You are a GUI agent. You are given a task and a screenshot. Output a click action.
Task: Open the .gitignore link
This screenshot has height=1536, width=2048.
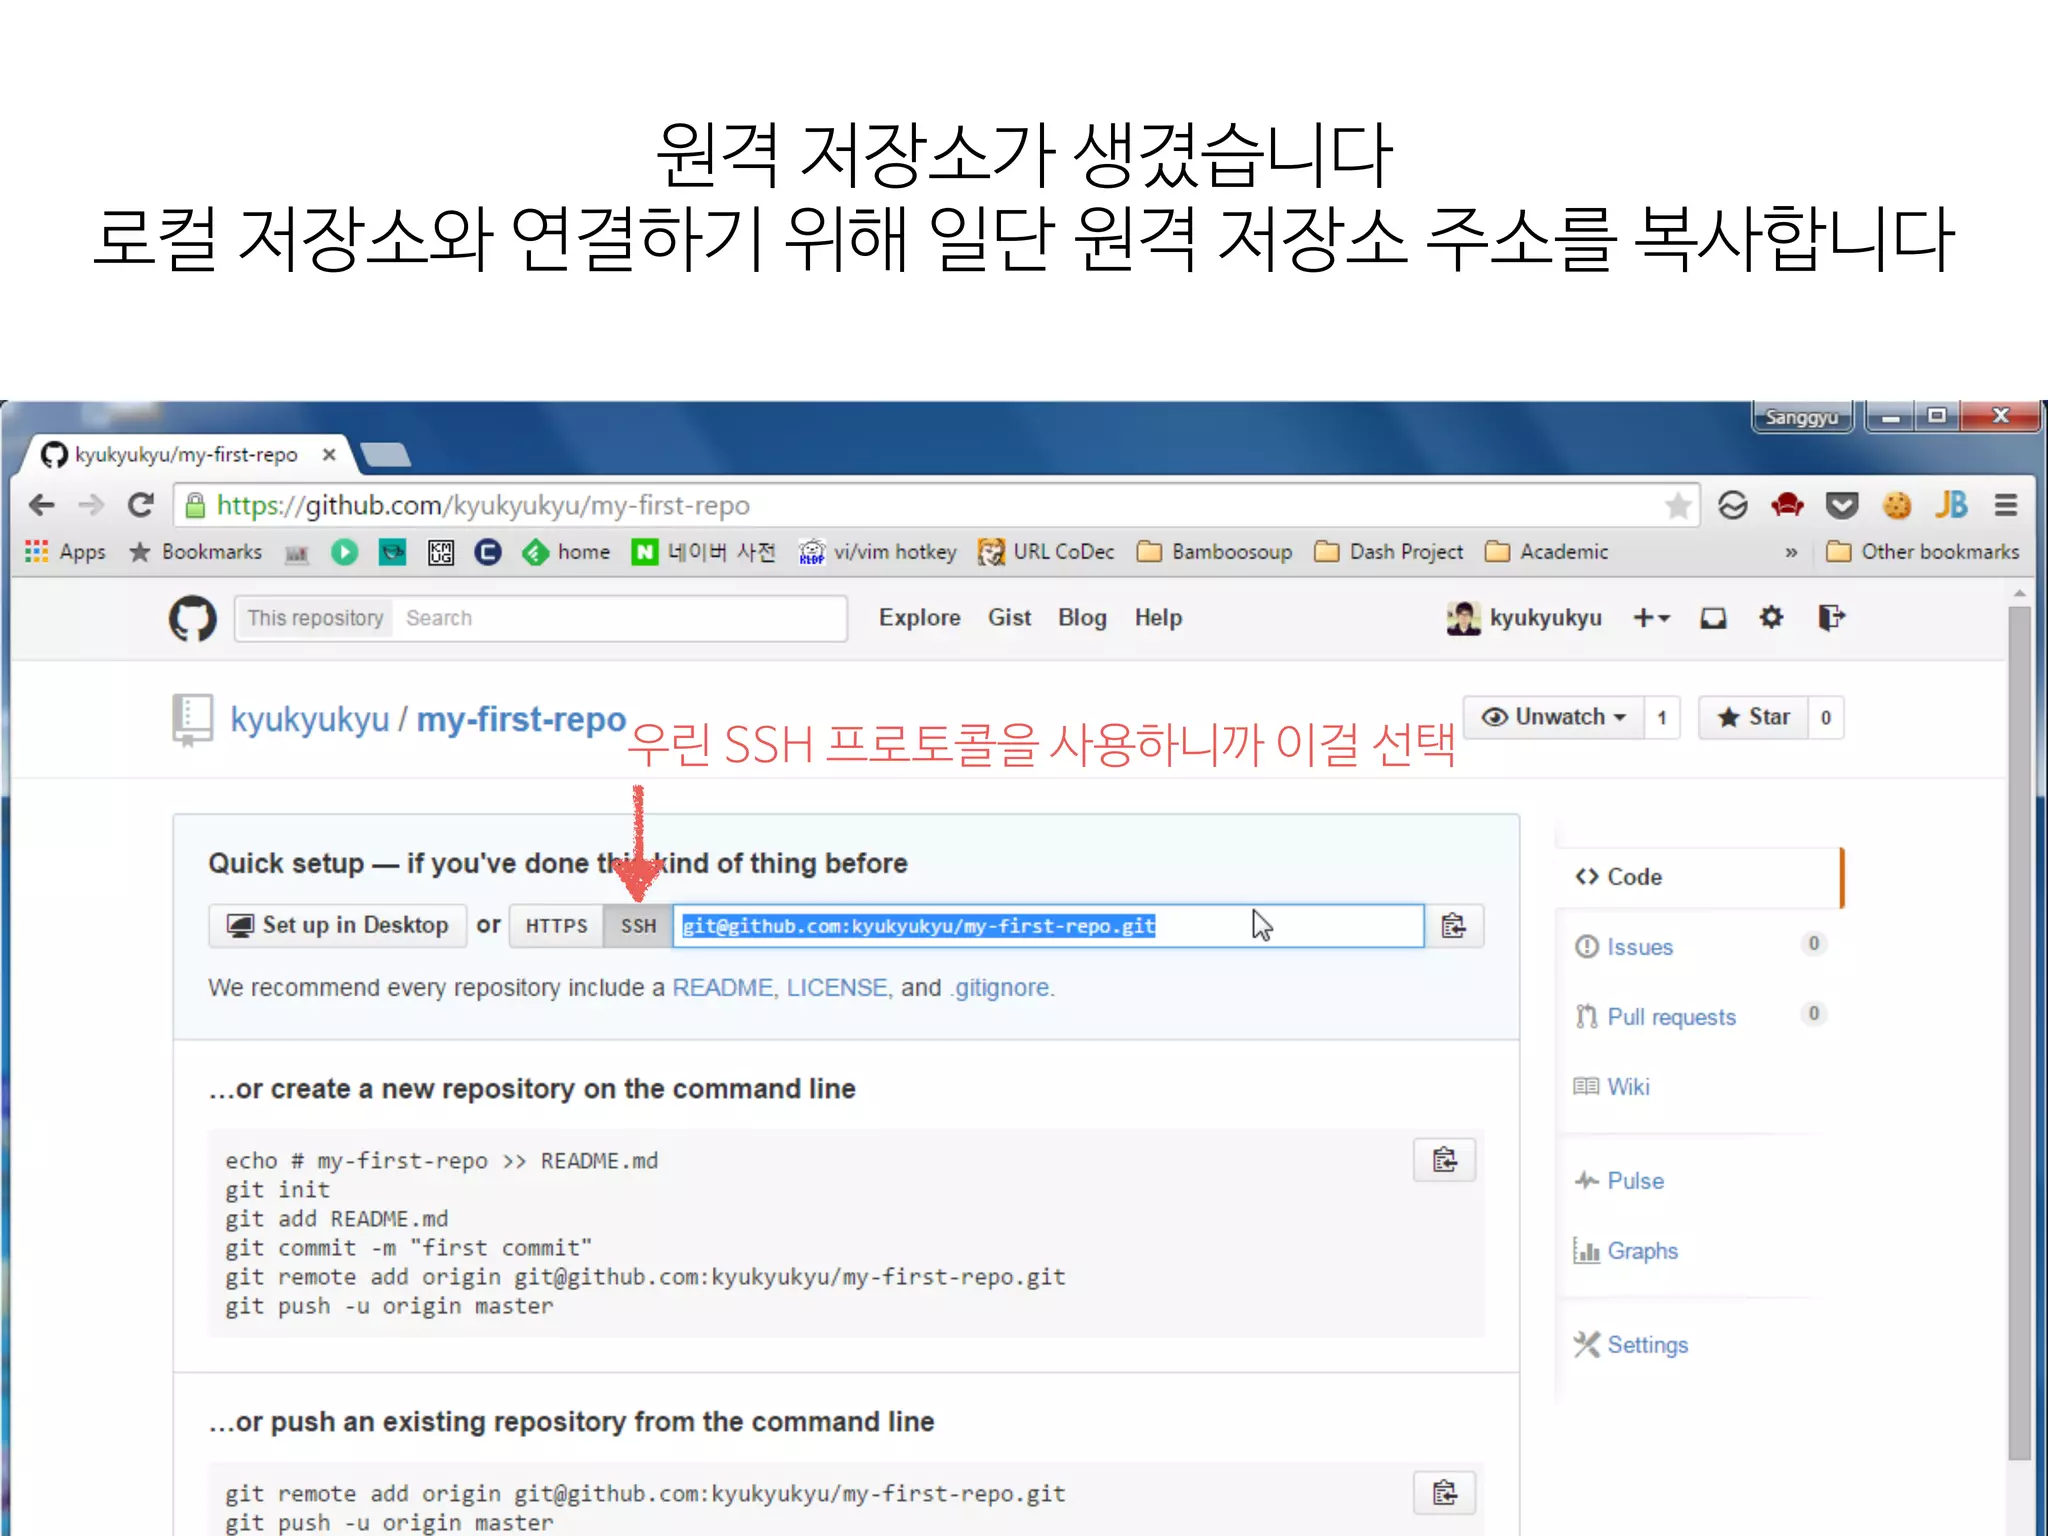[x=1000, y=988]
